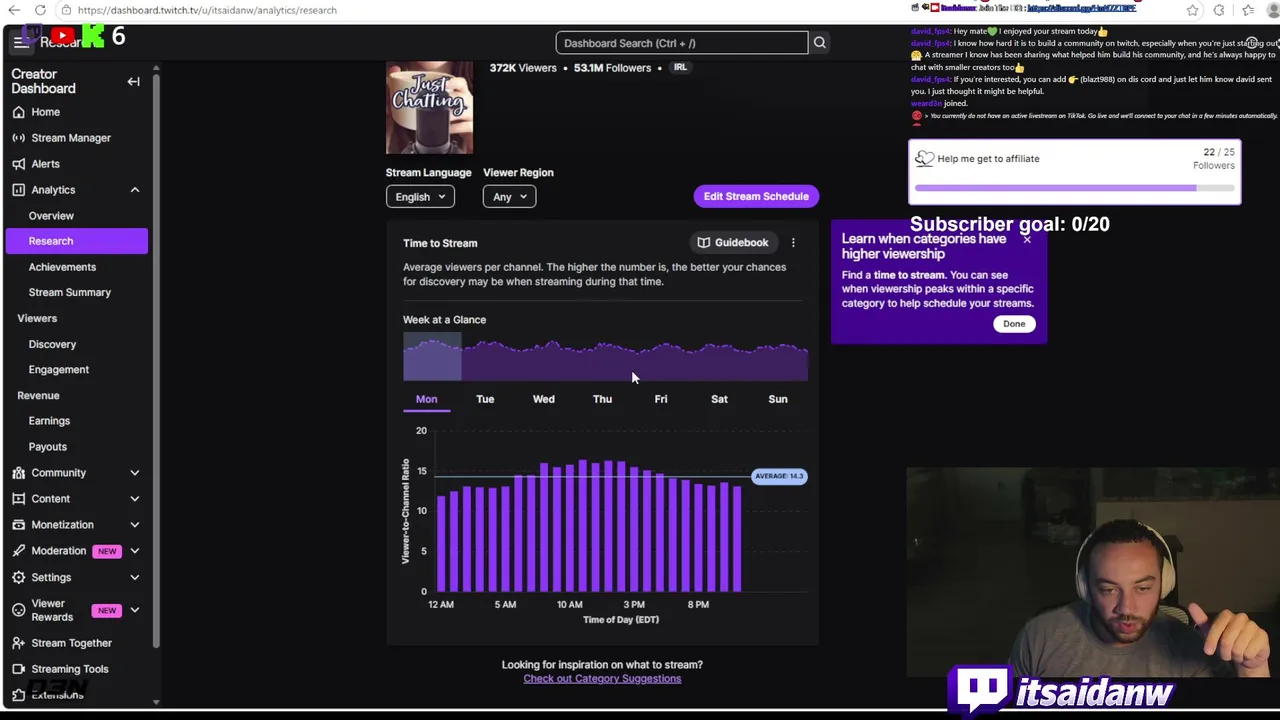The image size is (1280, 720).
Task: Expand the Monetization section chevron
Action: (134, 525)
